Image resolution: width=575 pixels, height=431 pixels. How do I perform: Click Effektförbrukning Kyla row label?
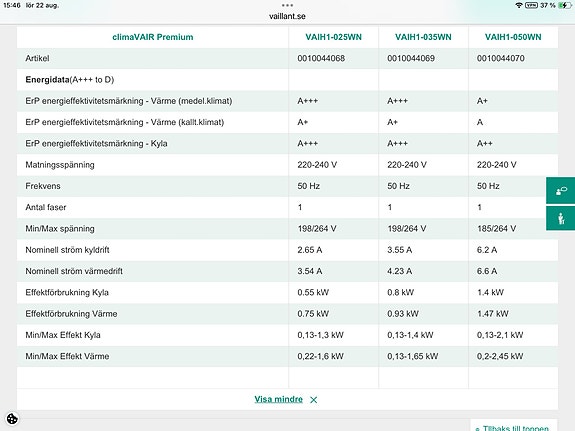tap(67, 292)
